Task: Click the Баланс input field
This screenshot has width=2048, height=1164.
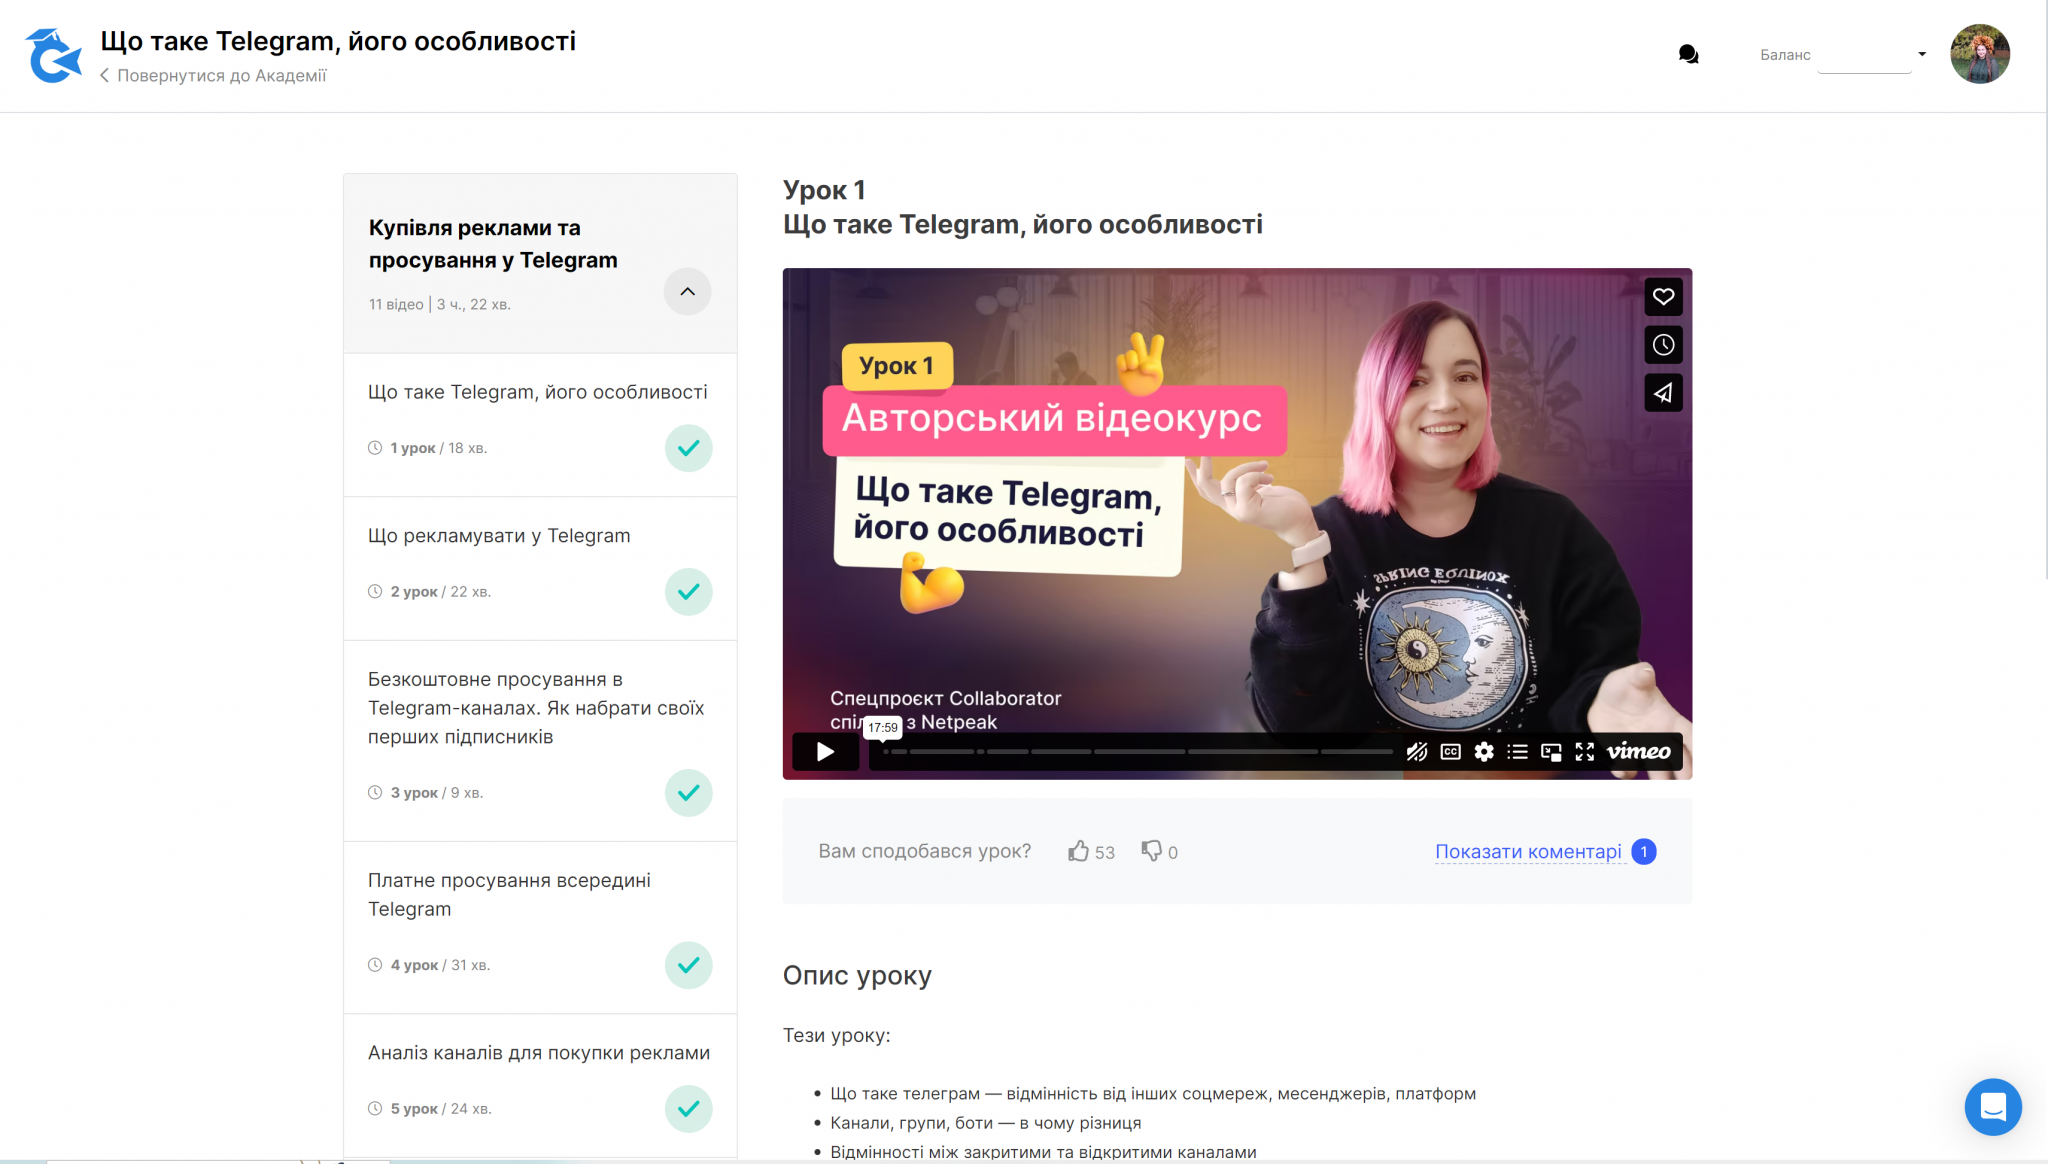Action: click(1864, 56)
